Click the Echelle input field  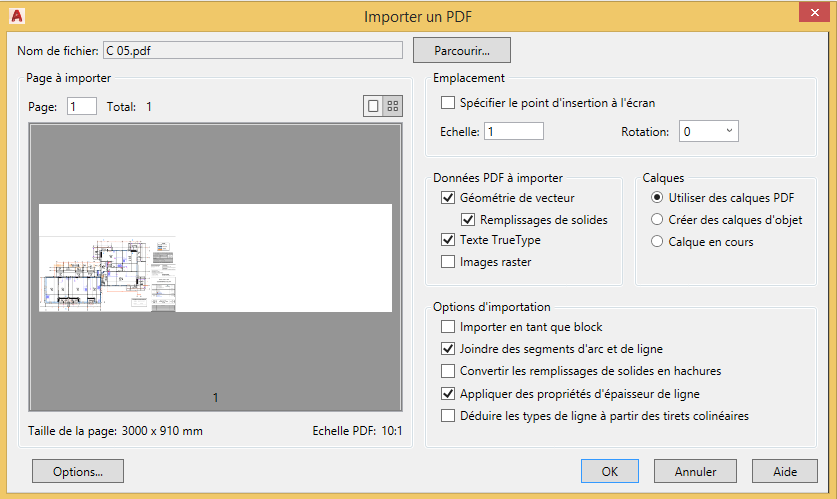tap(513, 131)
